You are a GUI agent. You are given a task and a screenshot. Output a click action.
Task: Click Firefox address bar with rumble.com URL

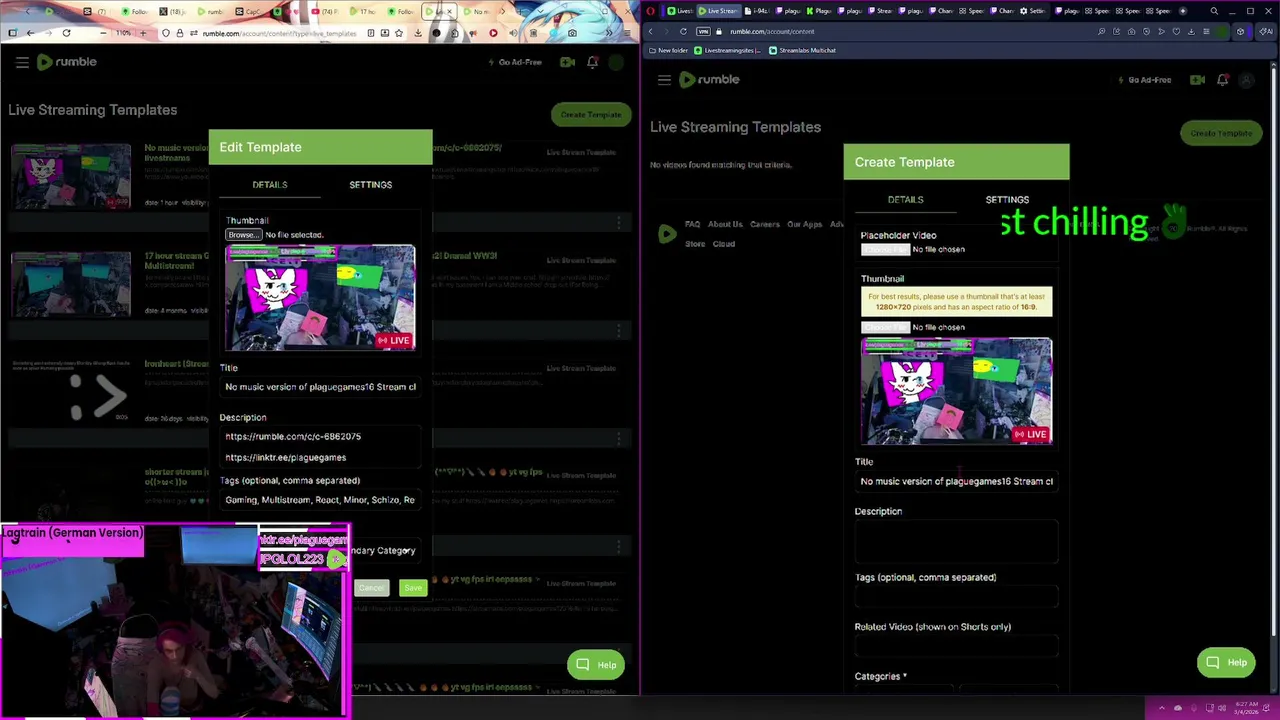[280, 33]
